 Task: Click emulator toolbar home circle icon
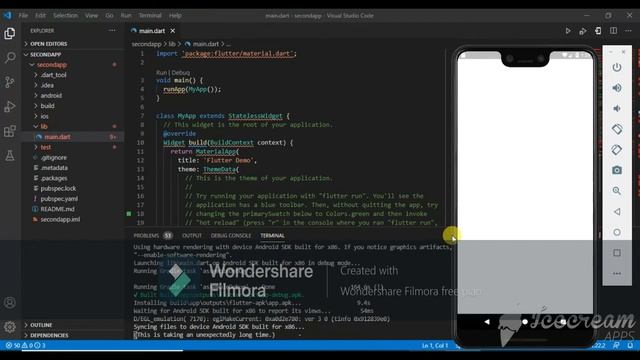tap(617, 232)
